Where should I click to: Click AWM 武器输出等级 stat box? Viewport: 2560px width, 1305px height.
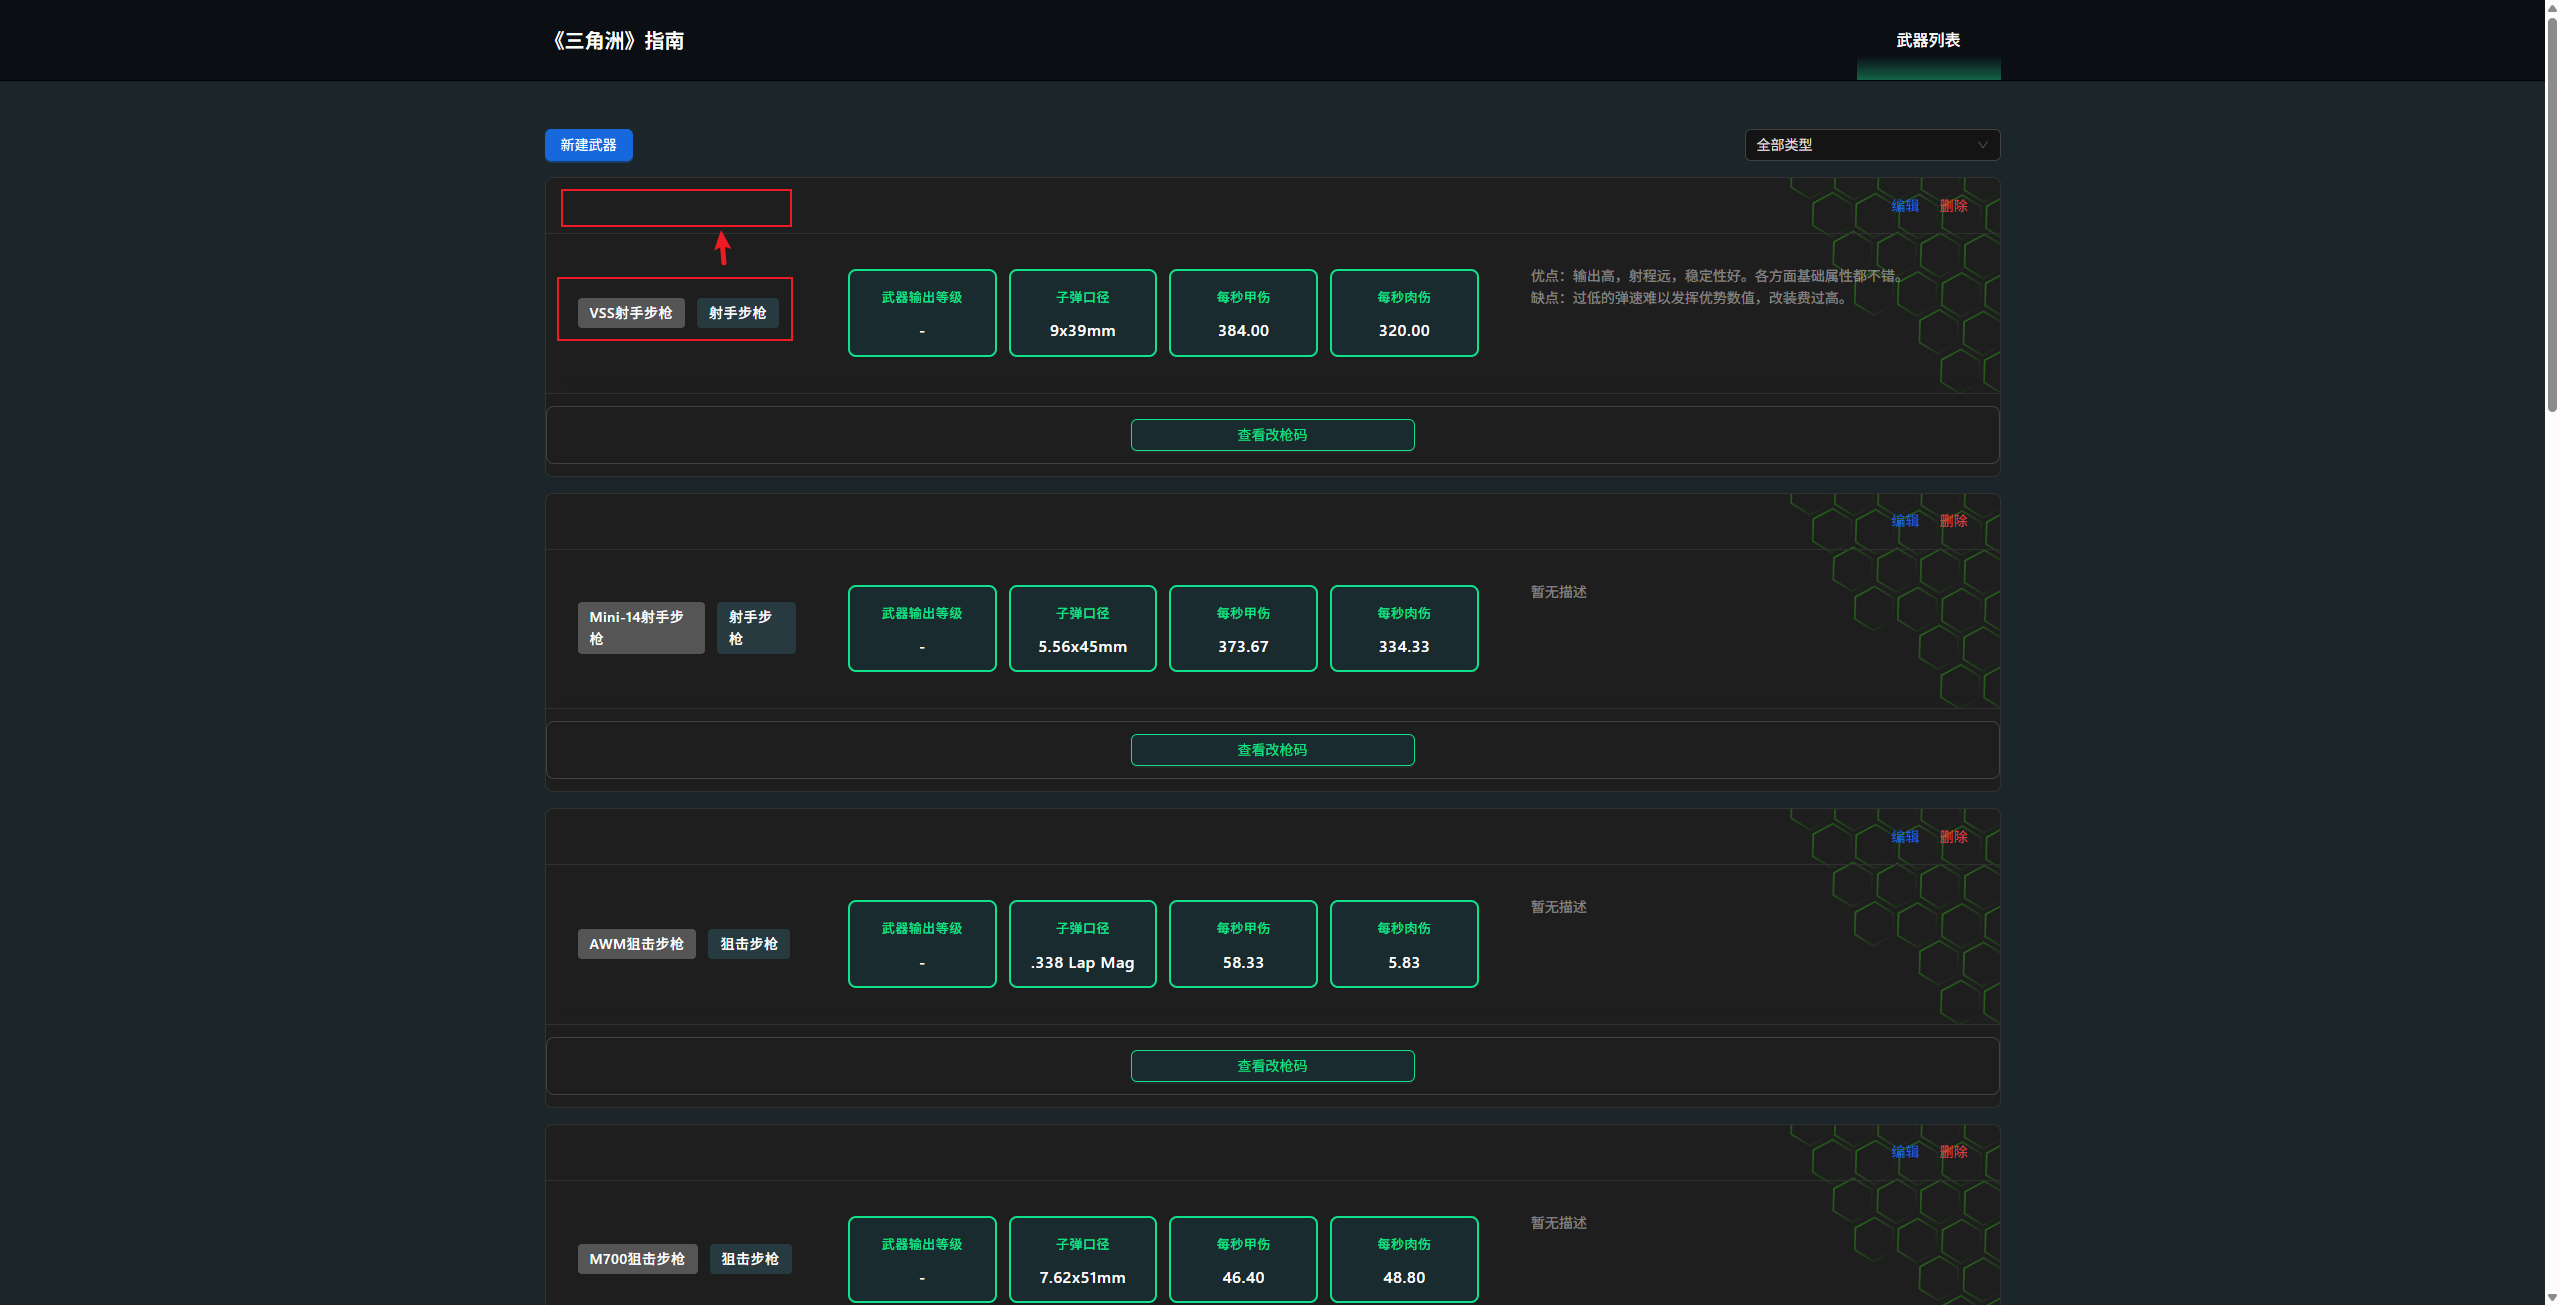point(922,944)
